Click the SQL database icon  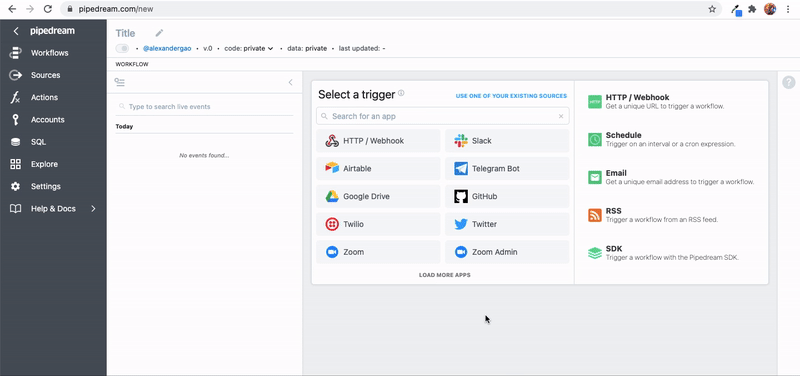tap(16, 142)
